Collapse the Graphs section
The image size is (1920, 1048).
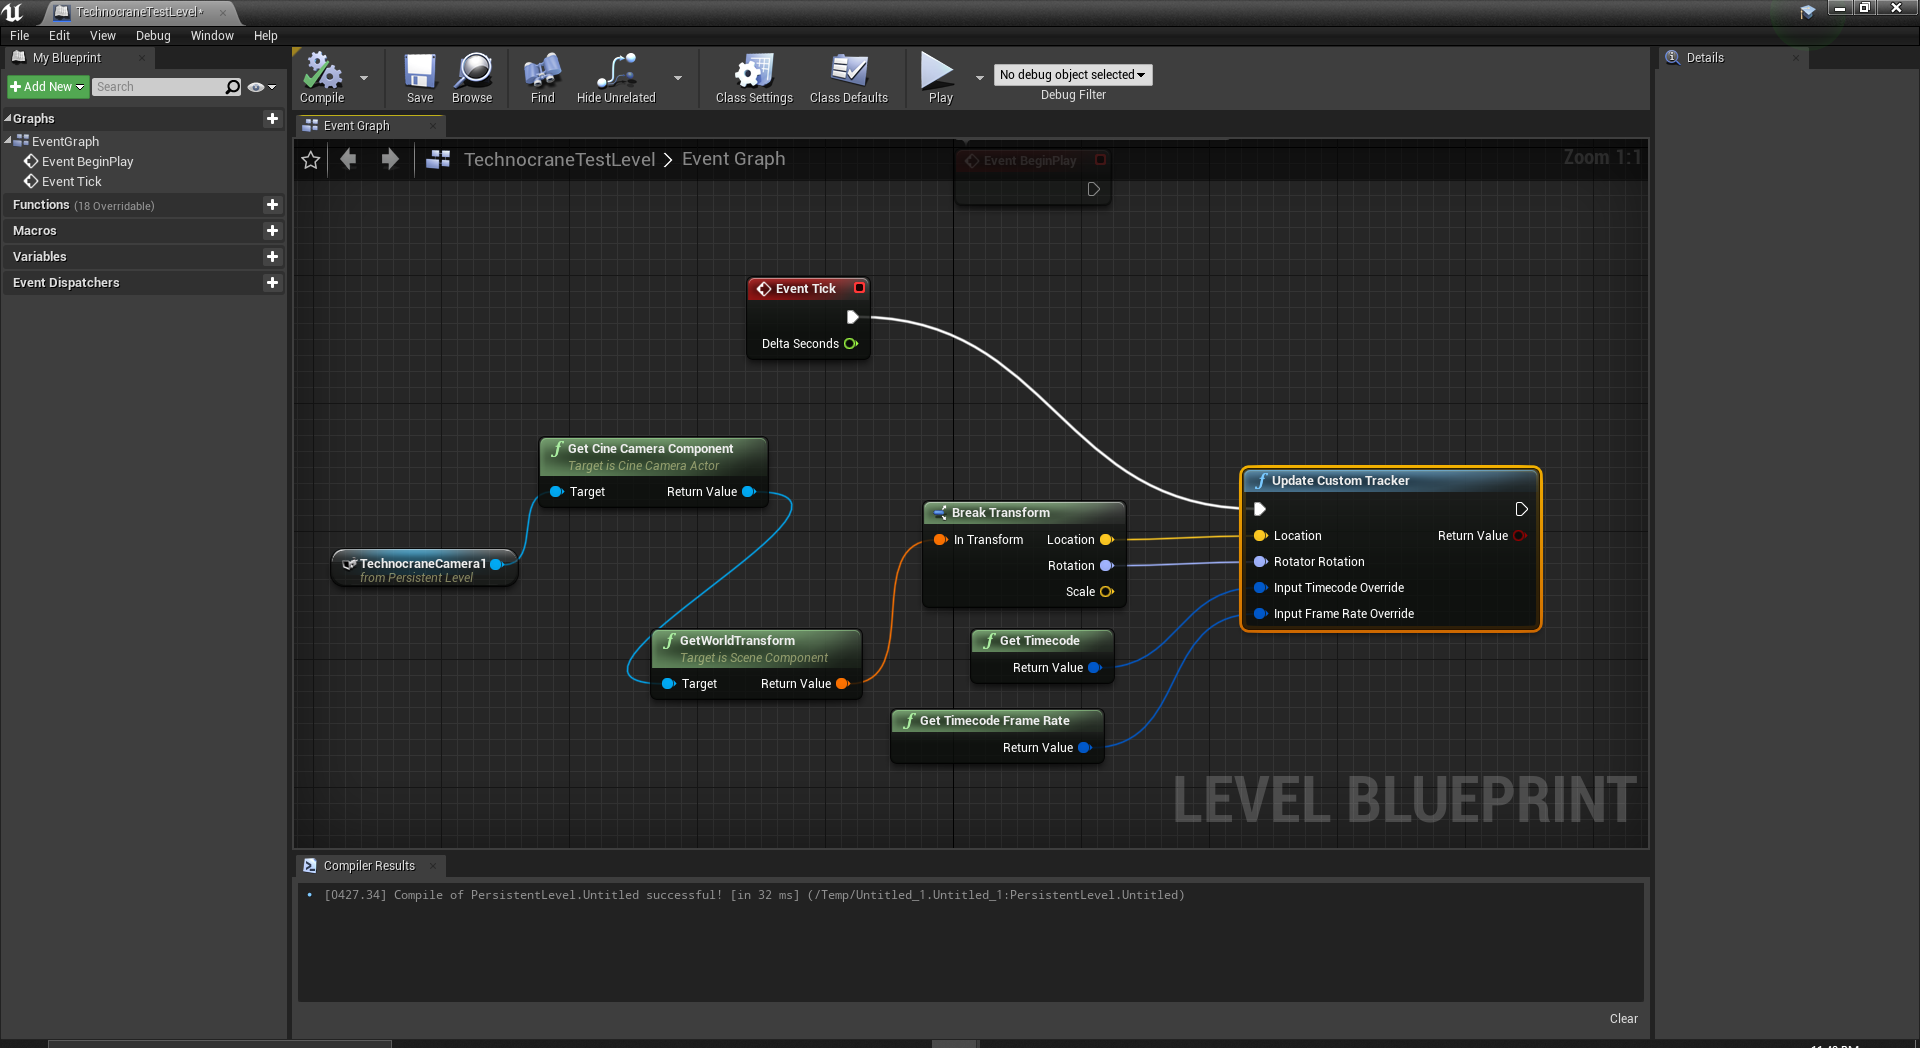tap(8, 118)
